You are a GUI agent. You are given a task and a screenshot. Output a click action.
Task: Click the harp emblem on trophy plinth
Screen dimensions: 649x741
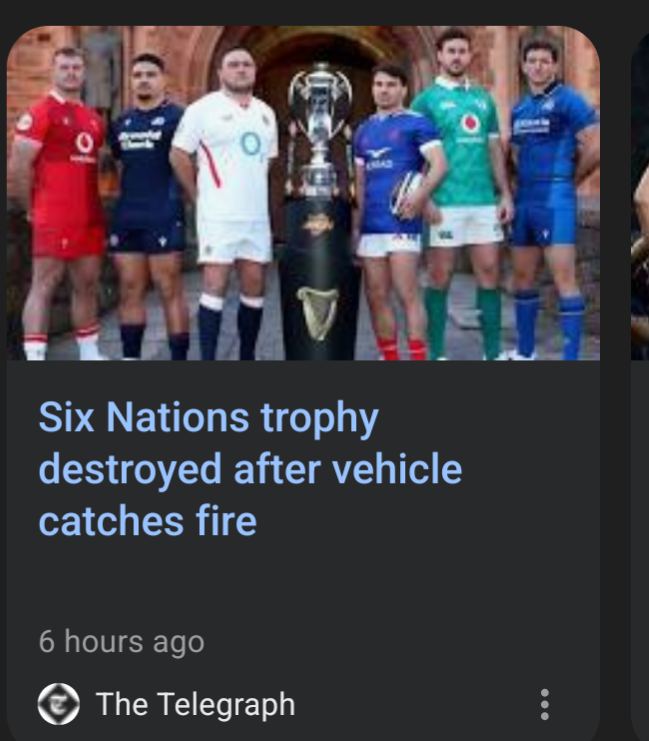tap(317, 313)
